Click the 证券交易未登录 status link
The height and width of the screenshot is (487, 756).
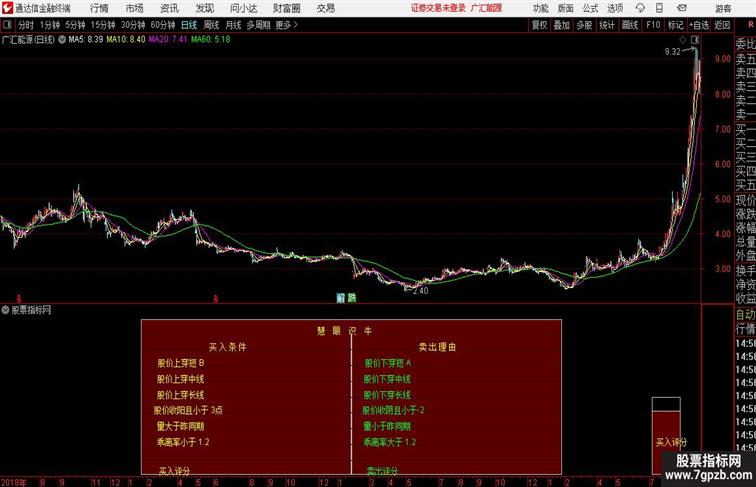(x=438, y=8)
